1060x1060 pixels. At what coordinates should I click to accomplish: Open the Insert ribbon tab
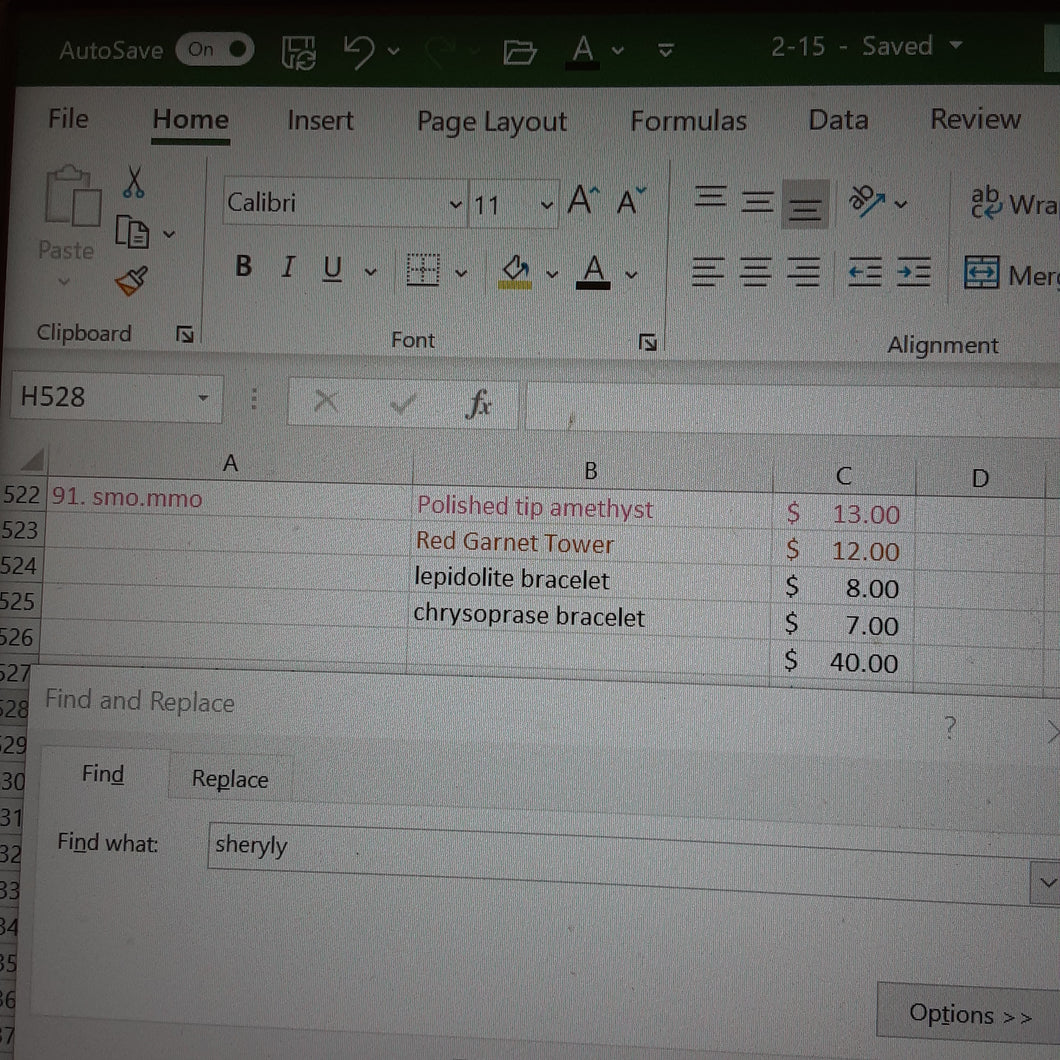point(320,120)
